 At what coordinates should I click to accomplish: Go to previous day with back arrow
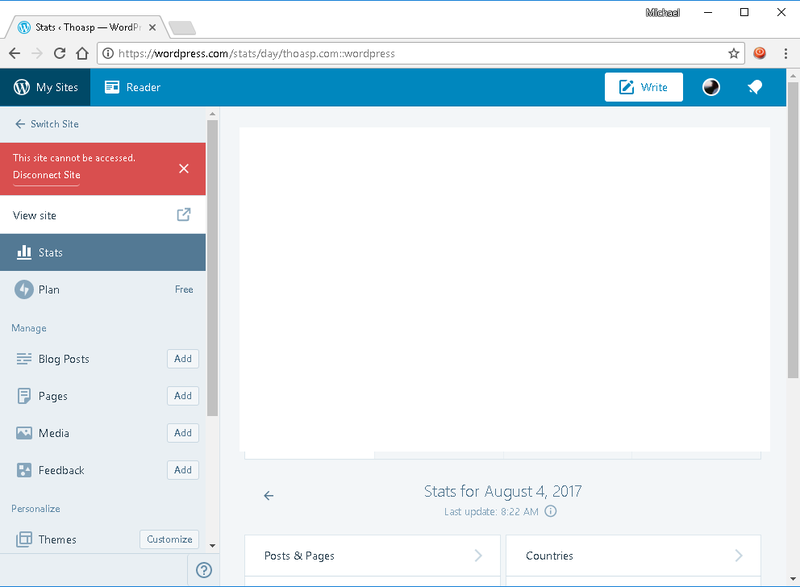268,495
